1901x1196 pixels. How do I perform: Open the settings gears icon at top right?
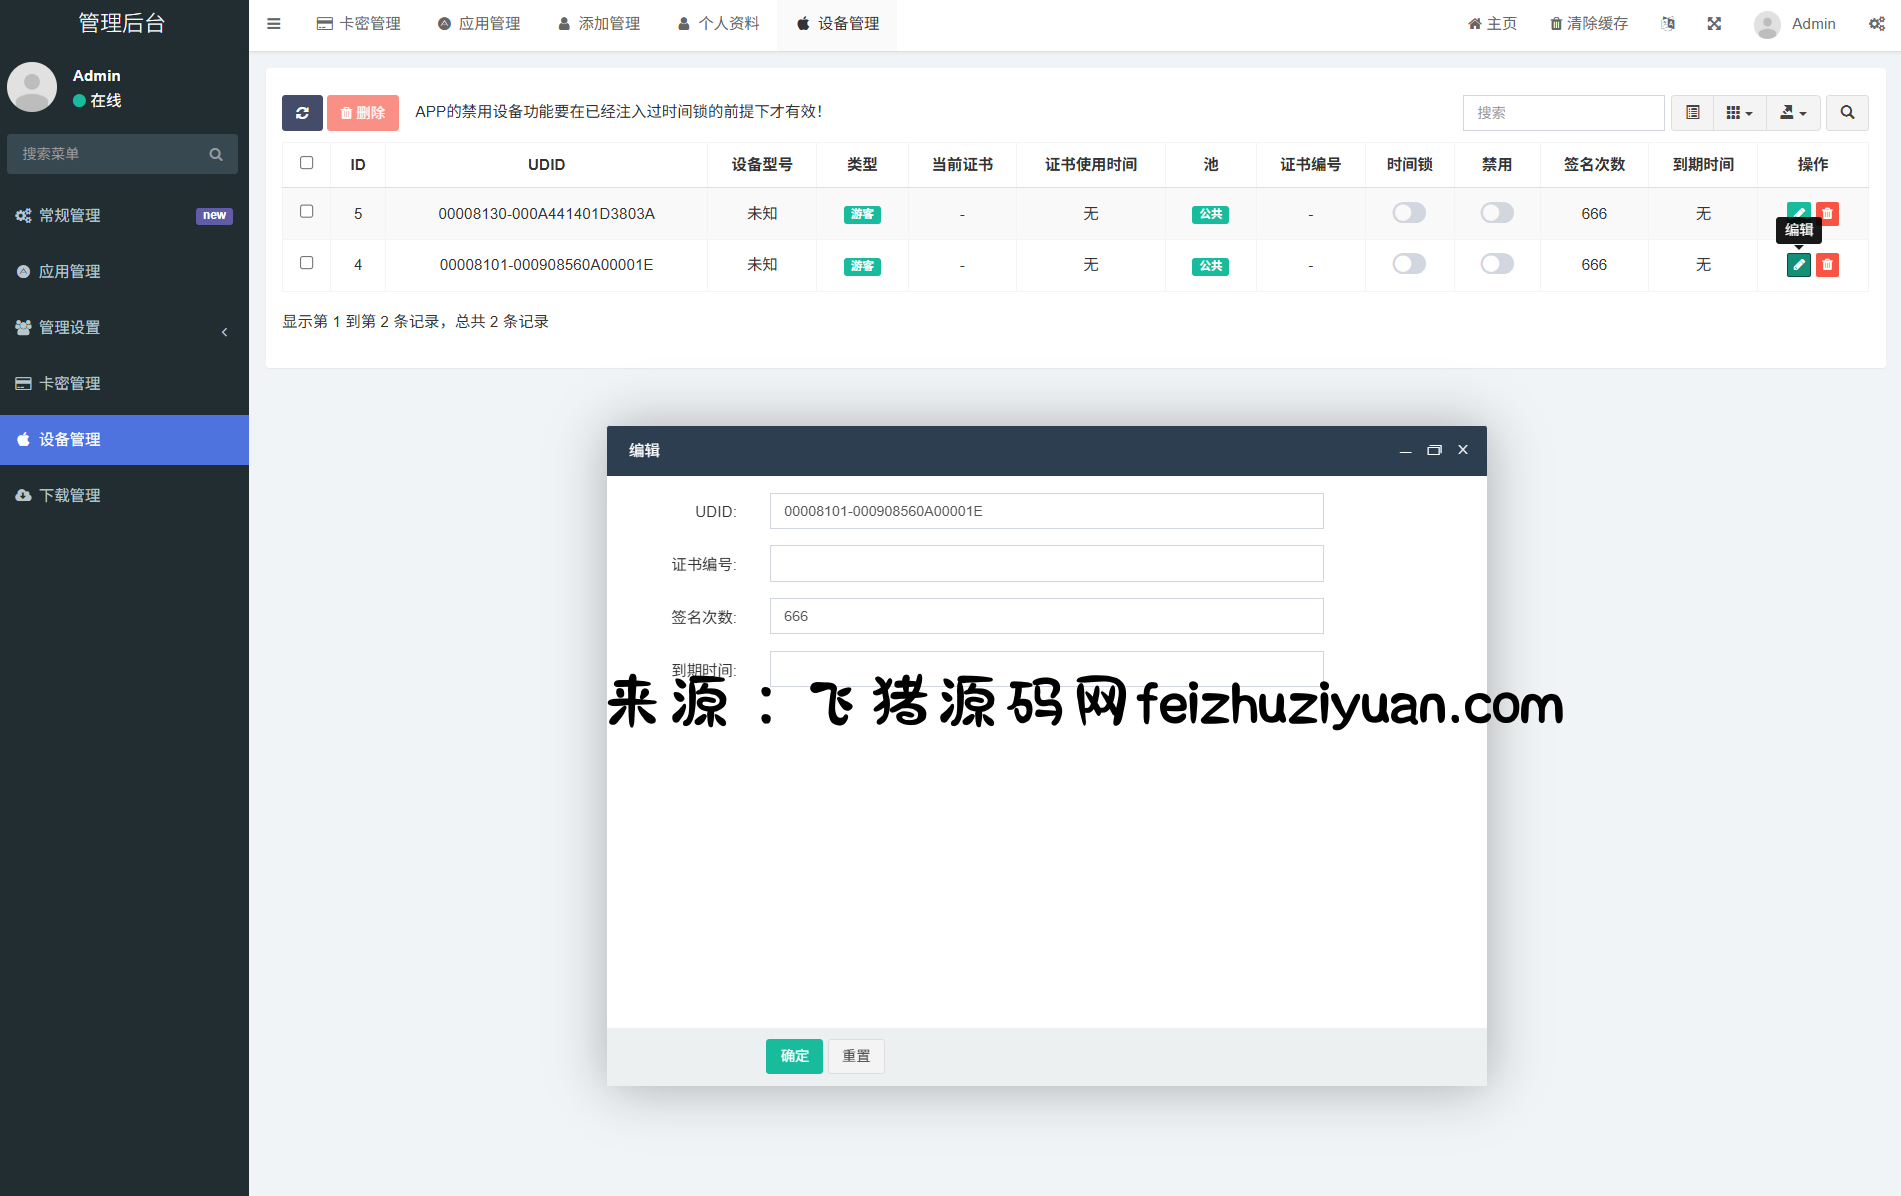pos(1876,24)
